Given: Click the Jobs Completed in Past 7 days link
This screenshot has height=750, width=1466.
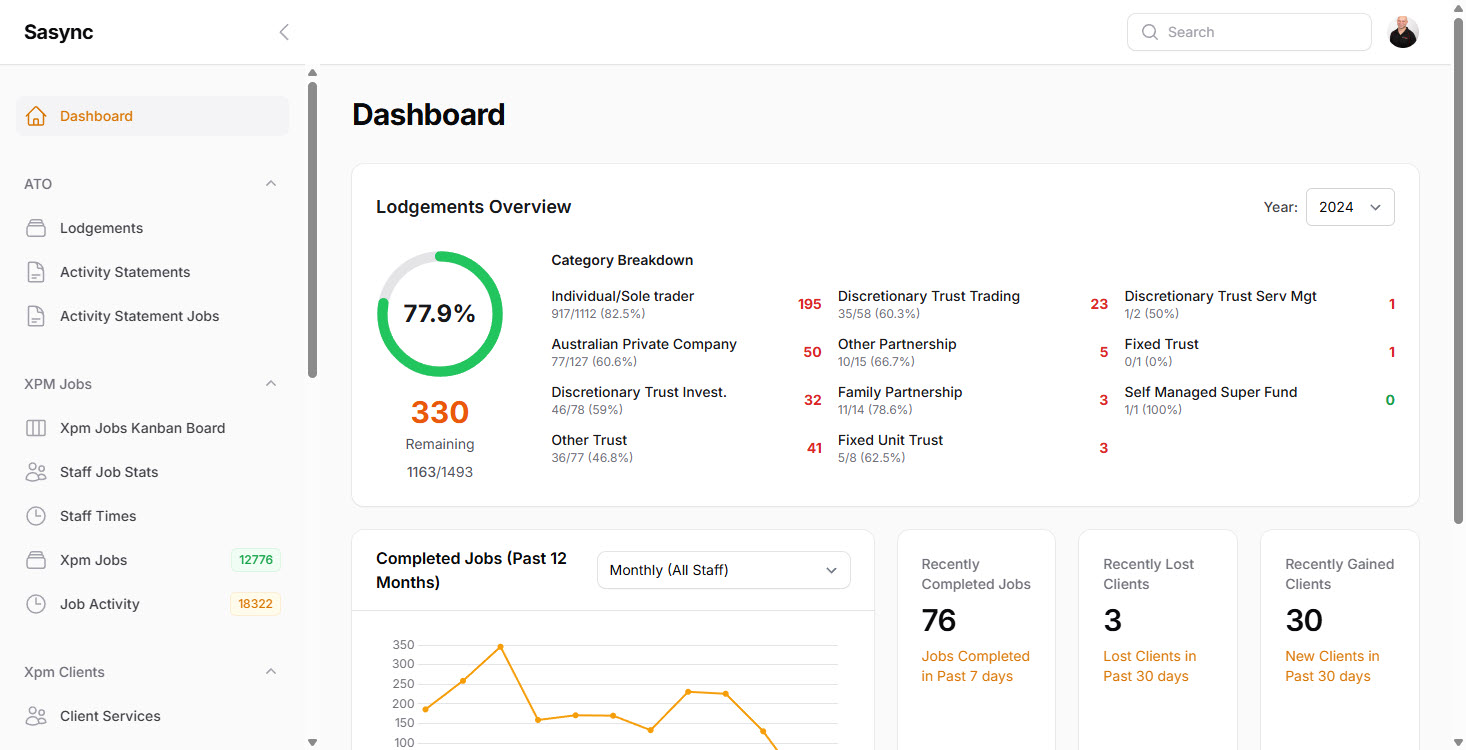Looking at the screenshot, I should pos(975,665).
